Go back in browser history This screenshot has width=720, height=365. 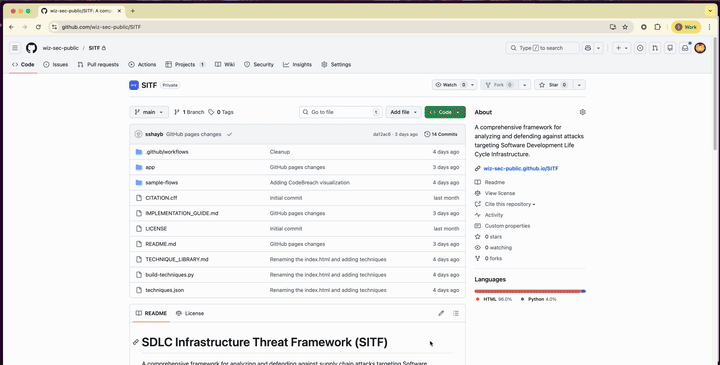(11, 27)
